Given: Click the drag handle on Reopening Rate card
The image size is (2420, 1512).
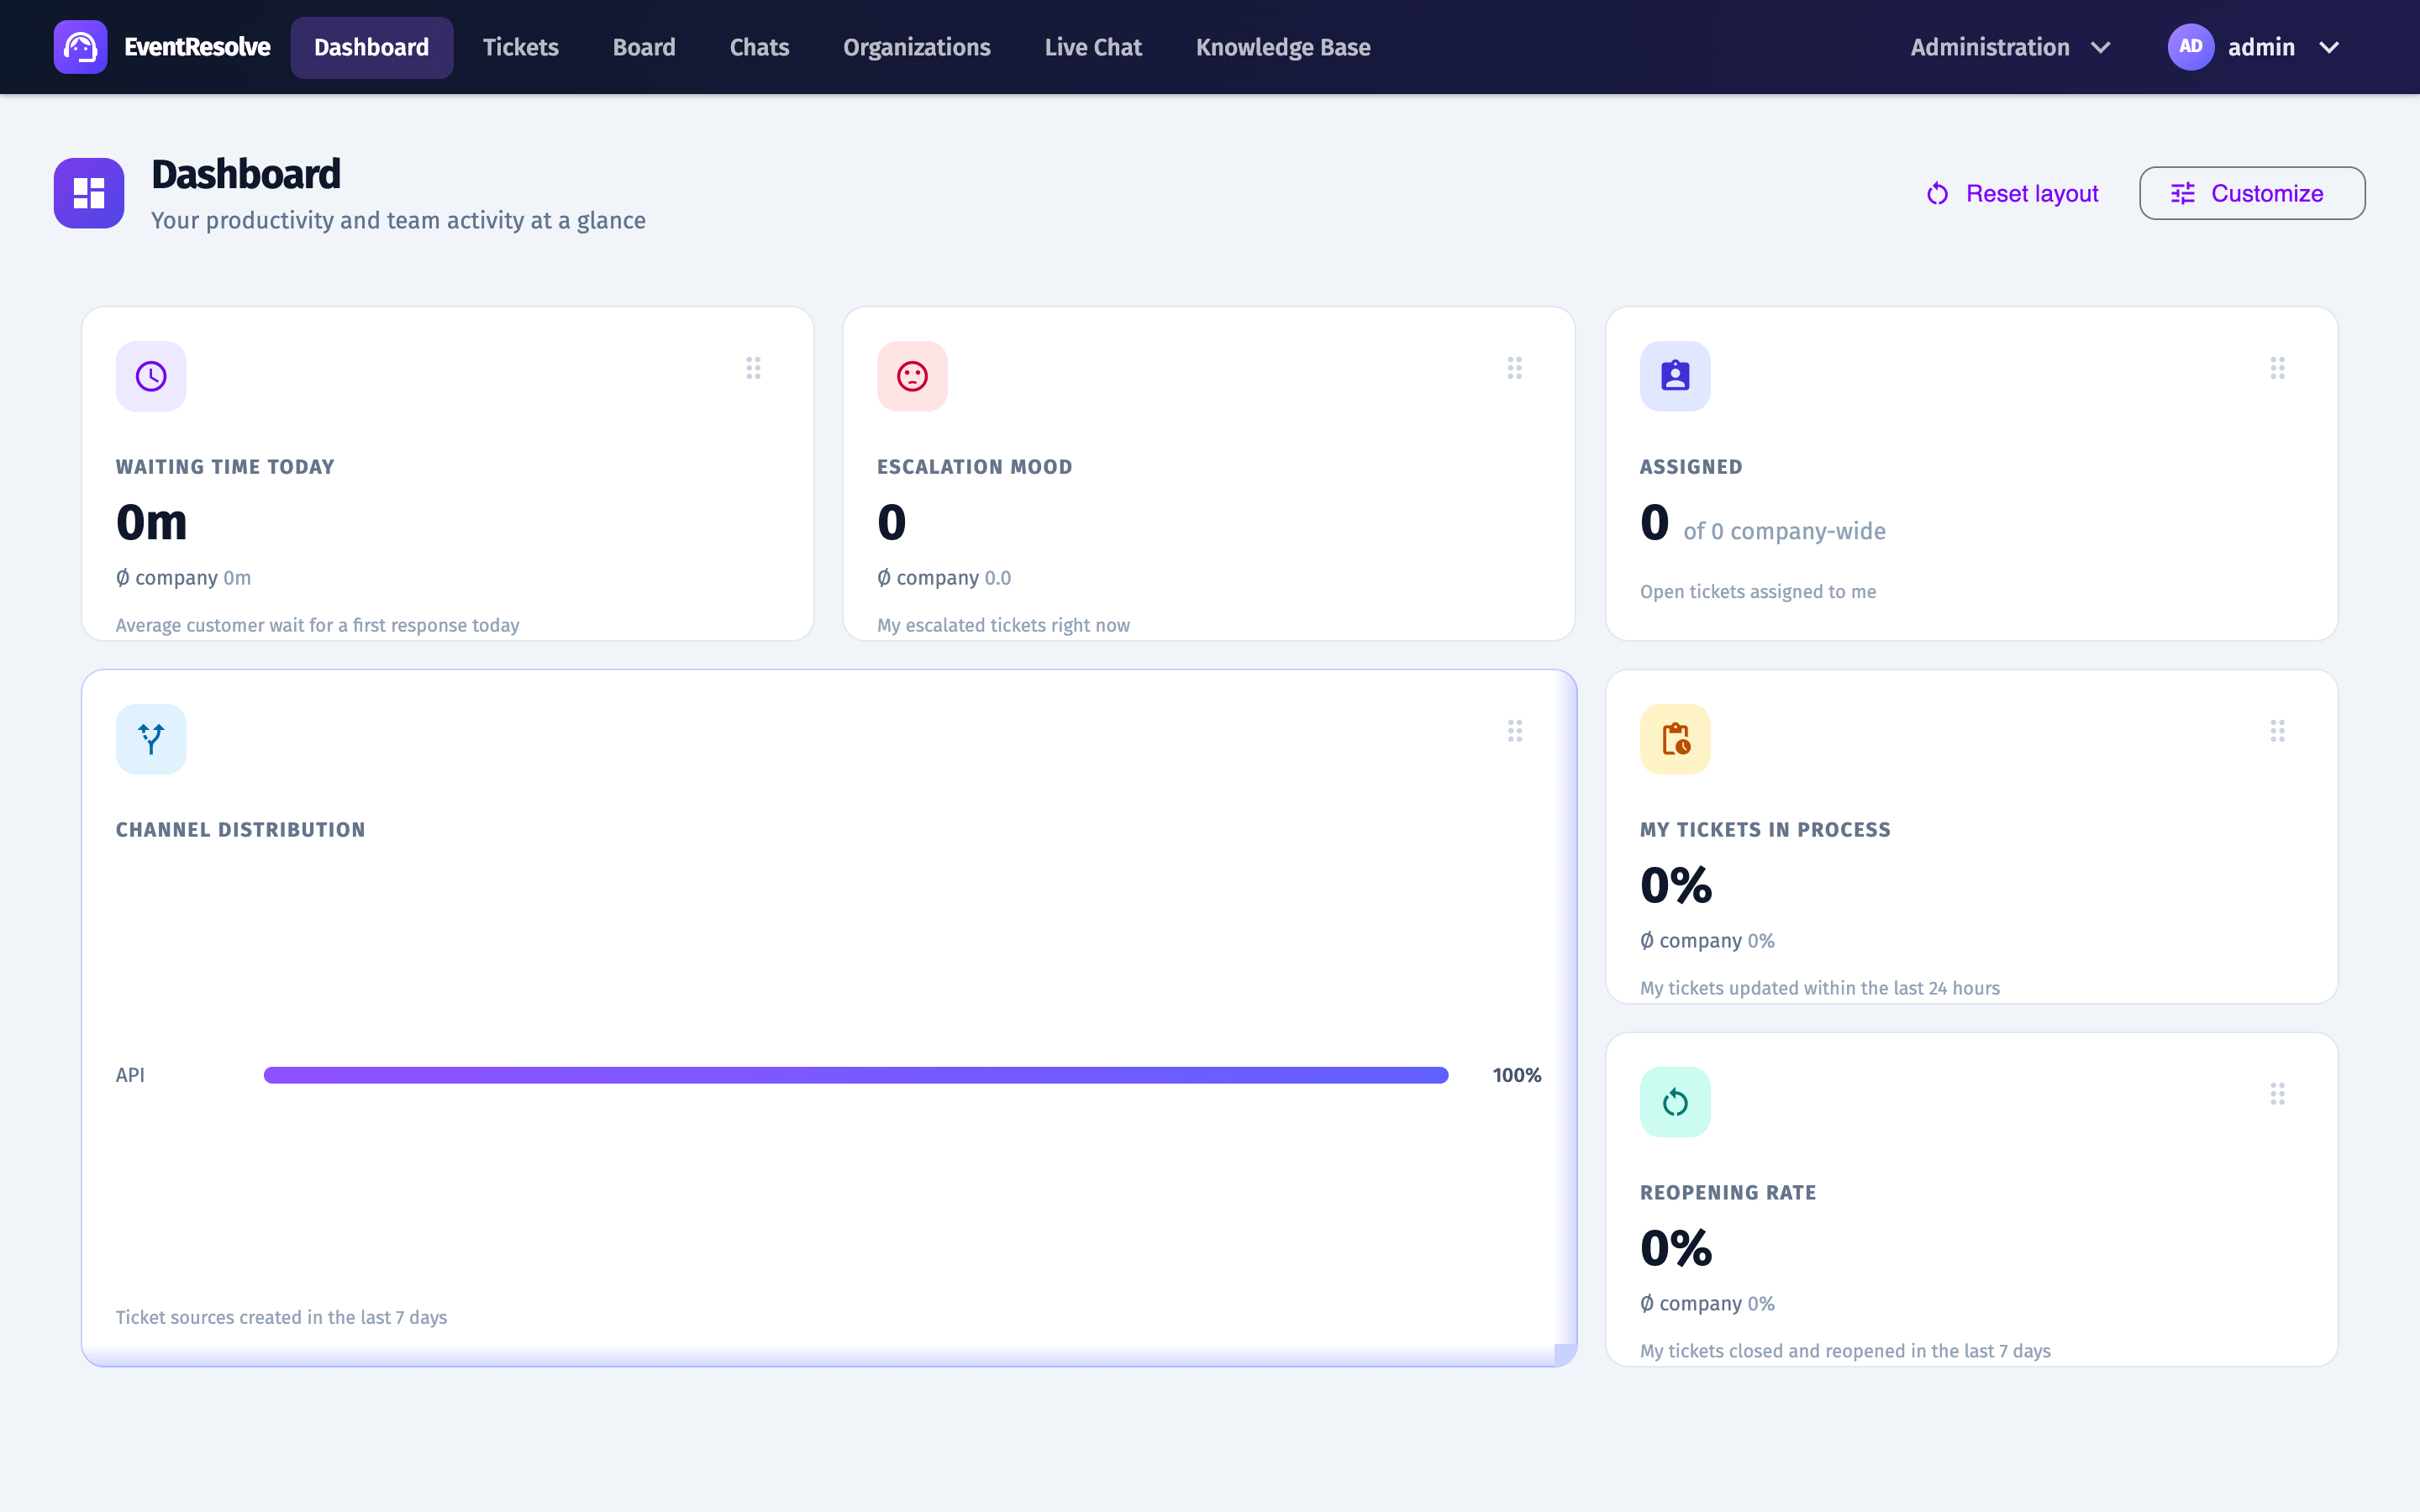Looking at the screenshot, I should (2277, 1094).
